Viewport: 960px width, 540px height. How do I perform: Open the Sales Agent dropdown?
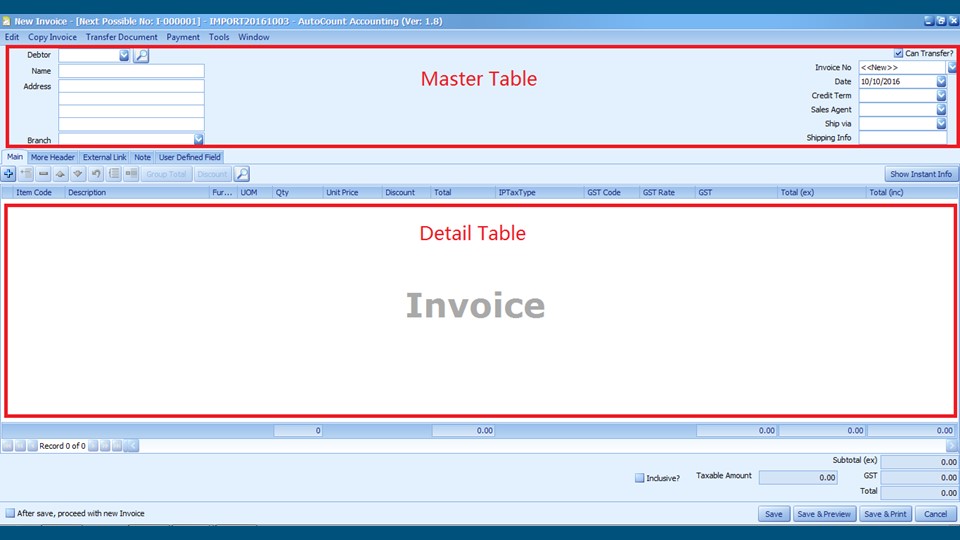[941, 110]
